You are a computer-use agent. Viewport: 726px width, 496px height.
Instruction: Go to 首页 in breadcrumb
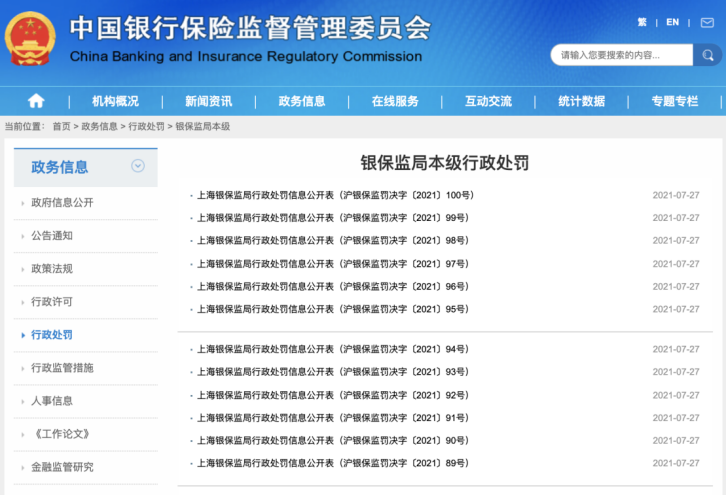(62, 126)
